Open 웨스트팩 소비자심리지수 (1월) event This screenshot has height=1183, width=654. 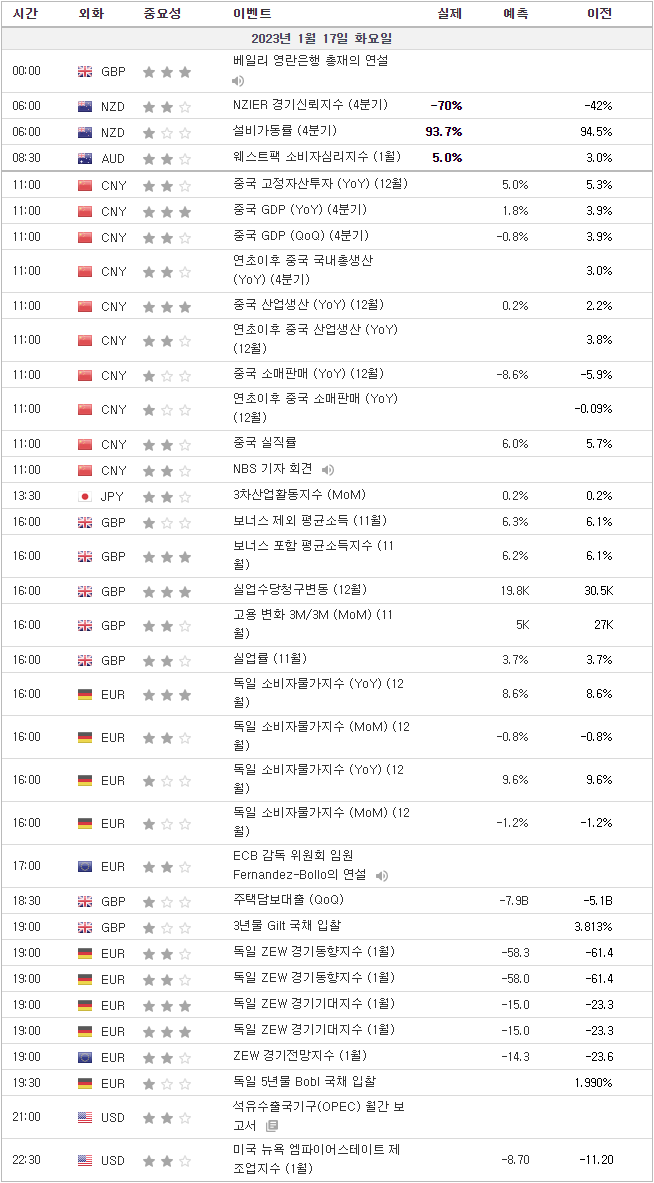click(x=317, y=157)
